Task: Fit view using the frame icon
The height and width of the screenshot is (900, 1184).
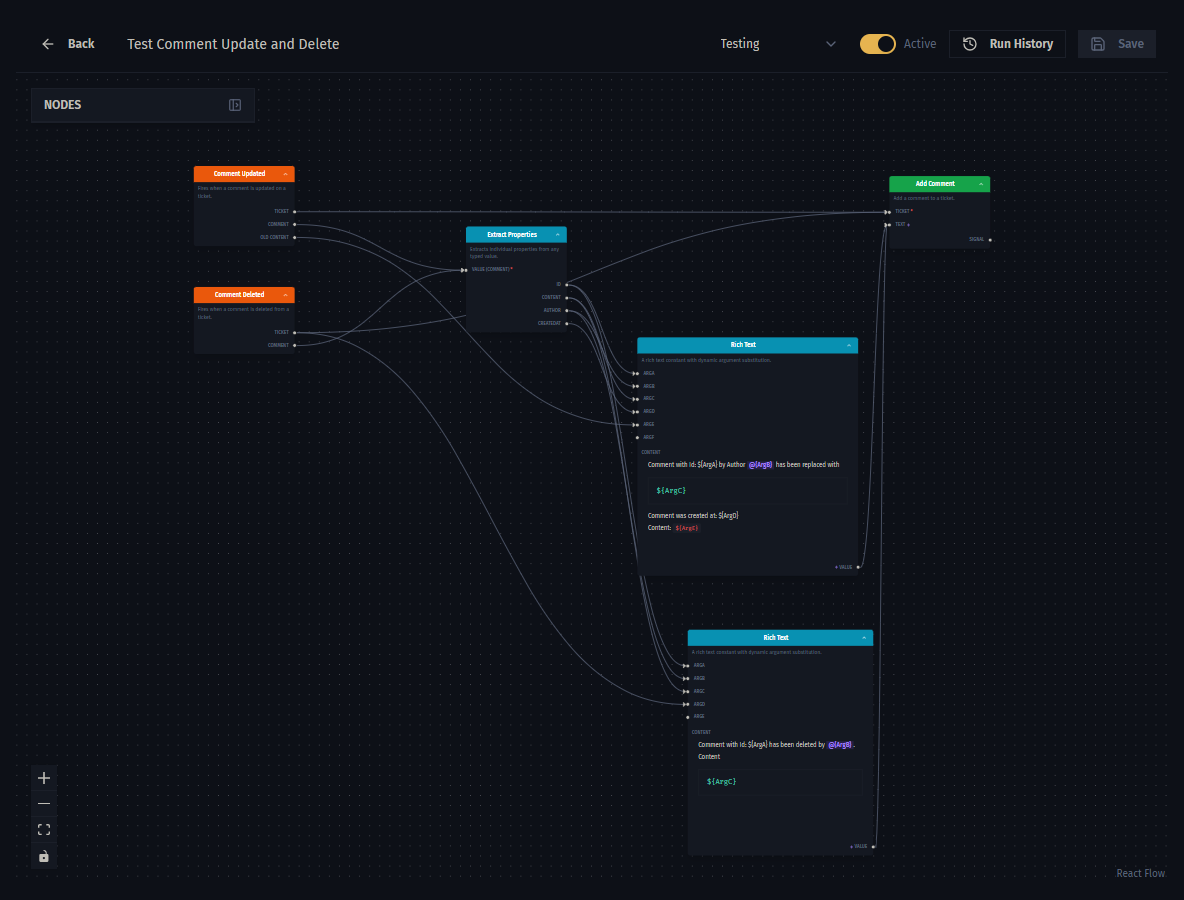Action: click(44, 830)
